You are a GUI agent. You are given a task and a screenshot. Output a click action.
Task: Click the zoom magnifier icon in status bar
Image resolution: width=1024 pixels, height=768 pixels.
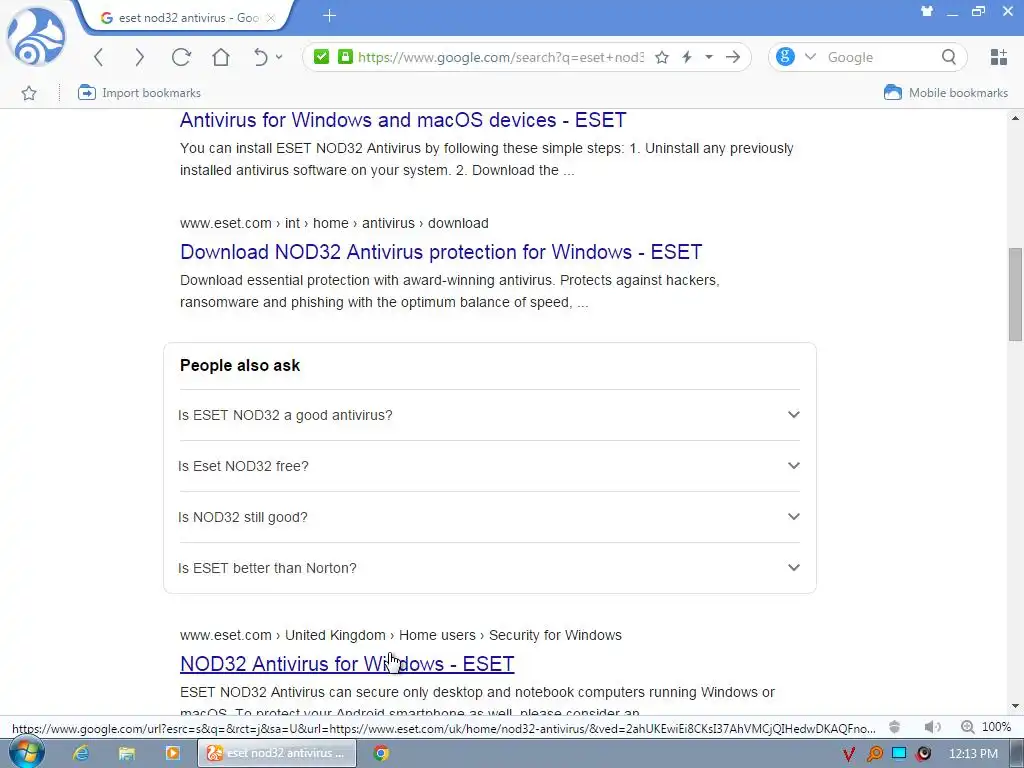pyautogui.click(x=967, y=727)
